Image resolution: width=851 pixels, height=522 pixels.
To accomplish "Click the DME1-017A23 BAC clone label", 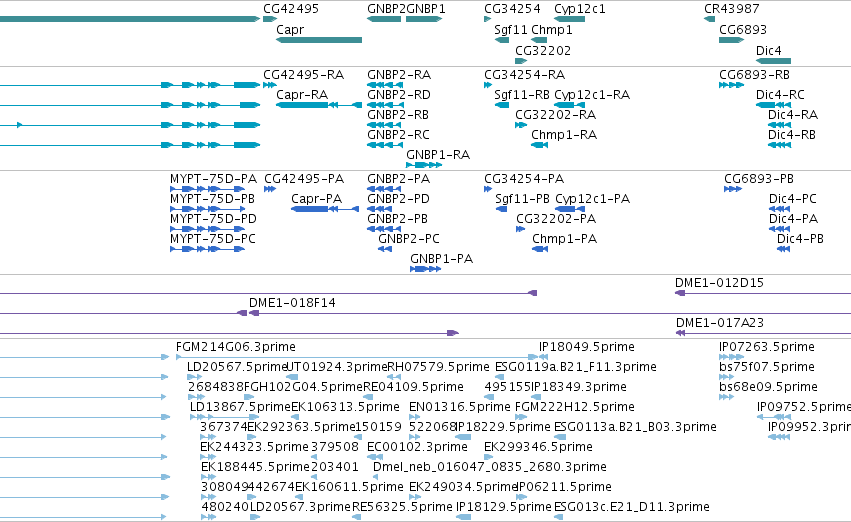I will coord(720,323).
